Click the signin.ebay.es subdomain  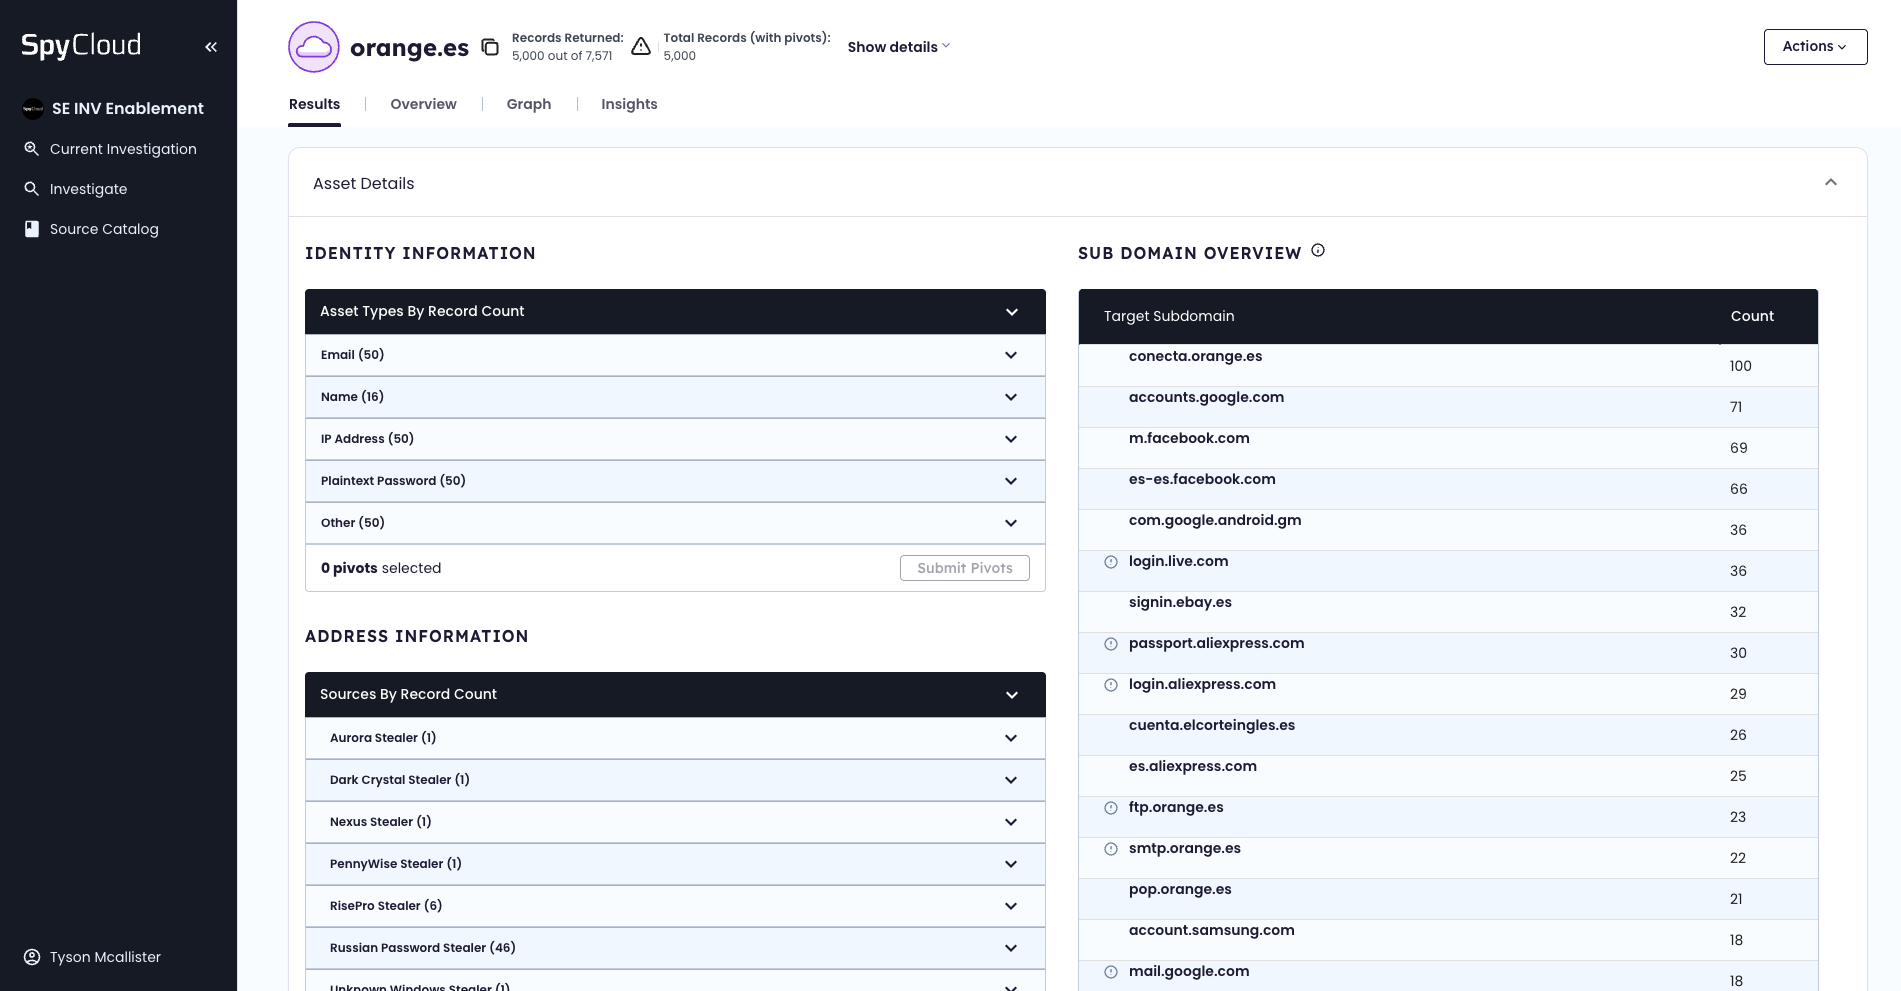[x=1180, y=602]
